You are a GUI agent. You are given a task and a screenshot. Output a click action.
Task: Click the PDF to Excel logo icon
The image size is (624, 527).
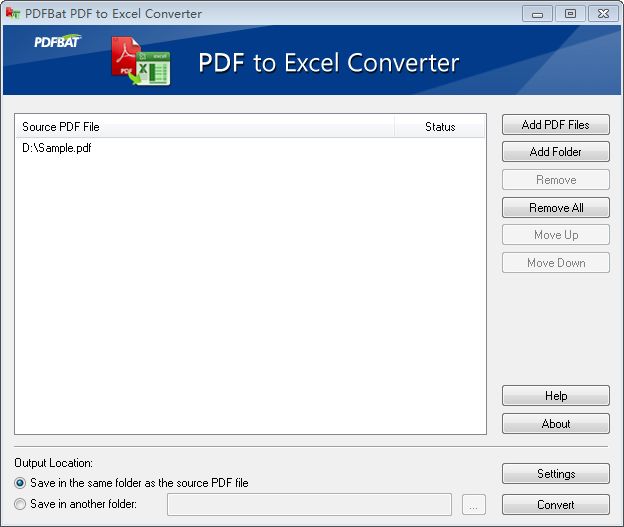pyautogui.click(x=141, y=61)
